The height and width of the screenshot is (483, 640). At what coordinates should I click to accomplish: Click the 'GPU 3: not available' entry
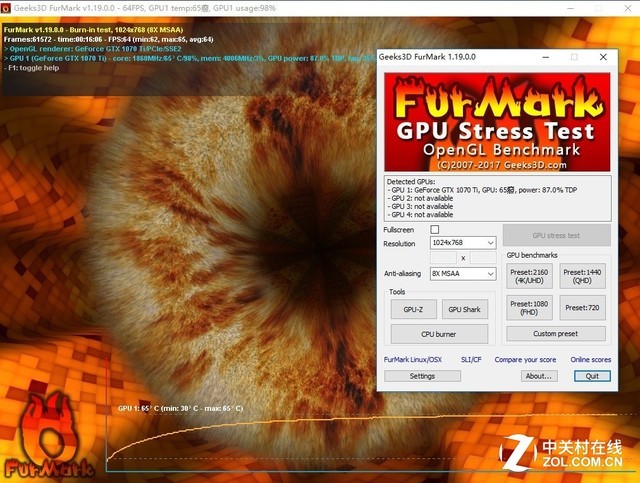tap(420, 206)
